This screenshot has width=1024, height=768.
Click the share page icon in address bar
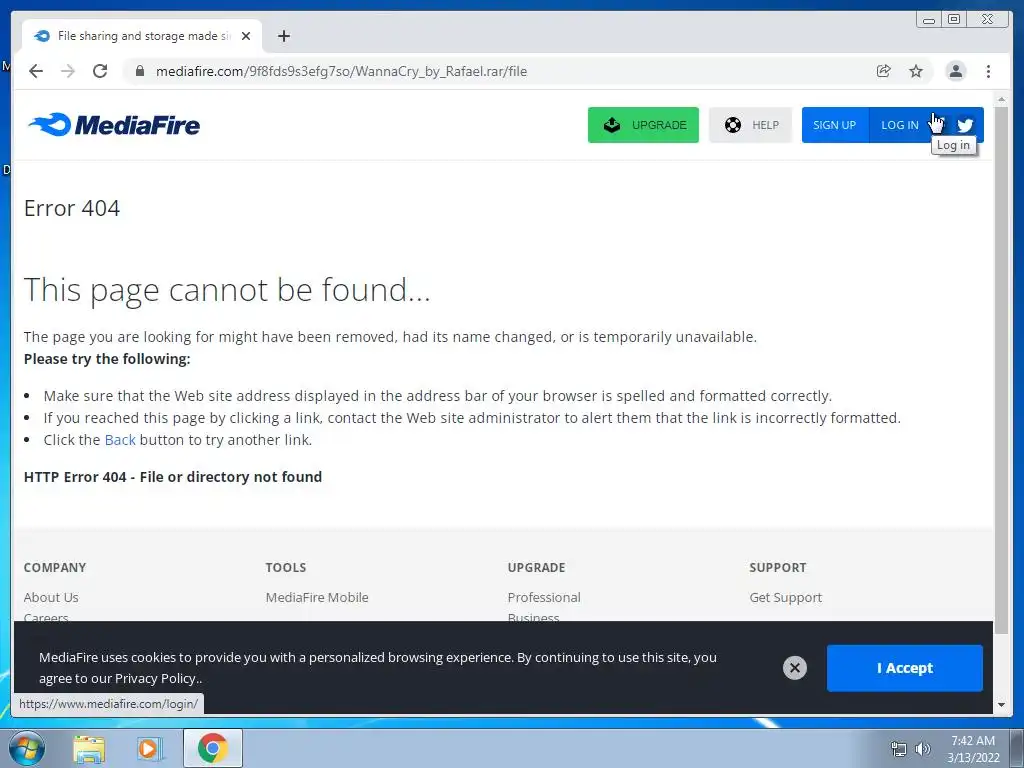884,71
